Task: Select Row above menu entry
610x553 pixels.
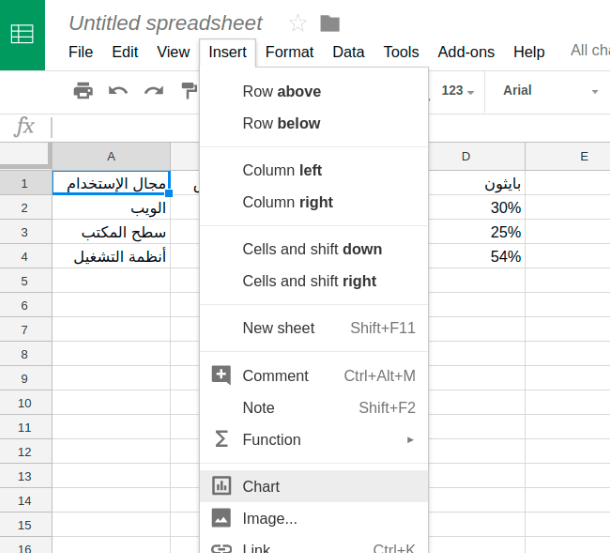Action: 314,91
